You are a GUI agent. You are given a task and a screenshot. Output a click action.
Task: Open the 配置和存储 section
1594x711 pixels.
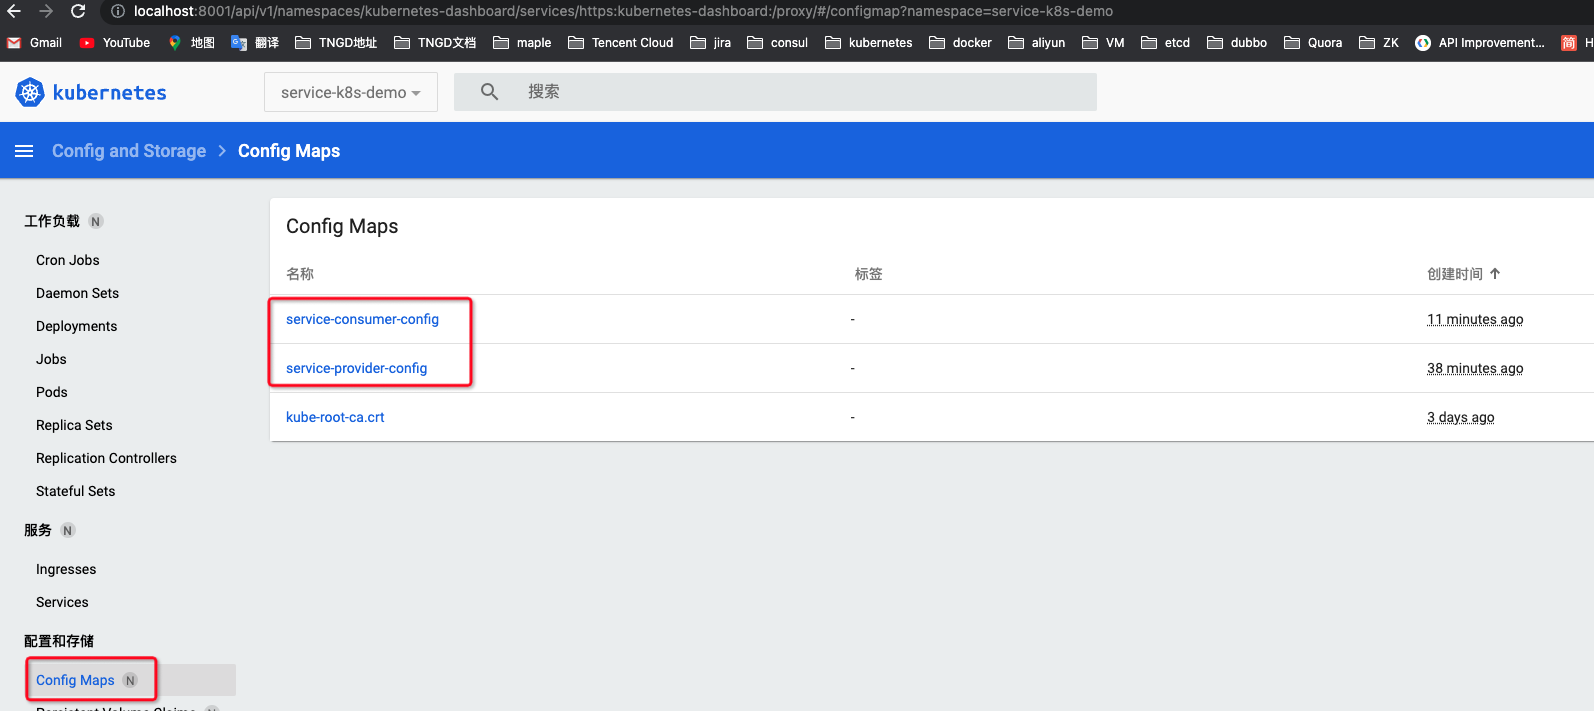[59, 641]
